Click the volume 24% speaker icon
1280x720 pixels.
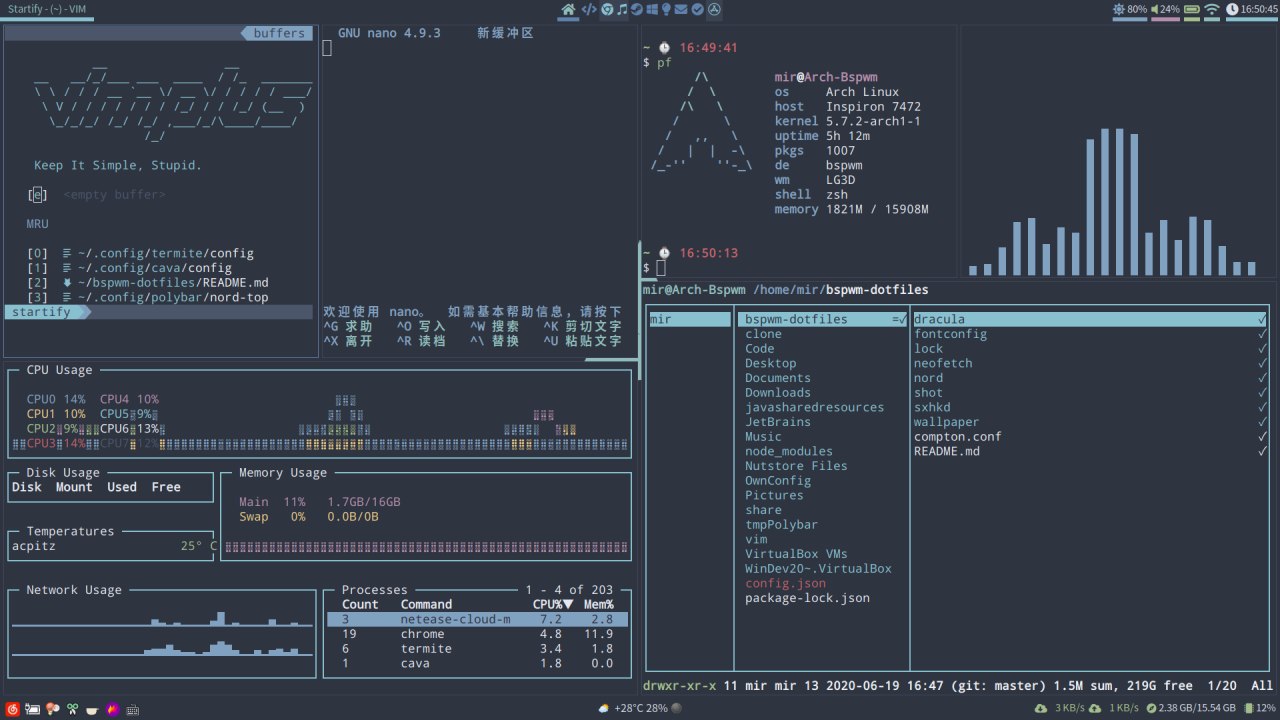[x=1157, y=9]
